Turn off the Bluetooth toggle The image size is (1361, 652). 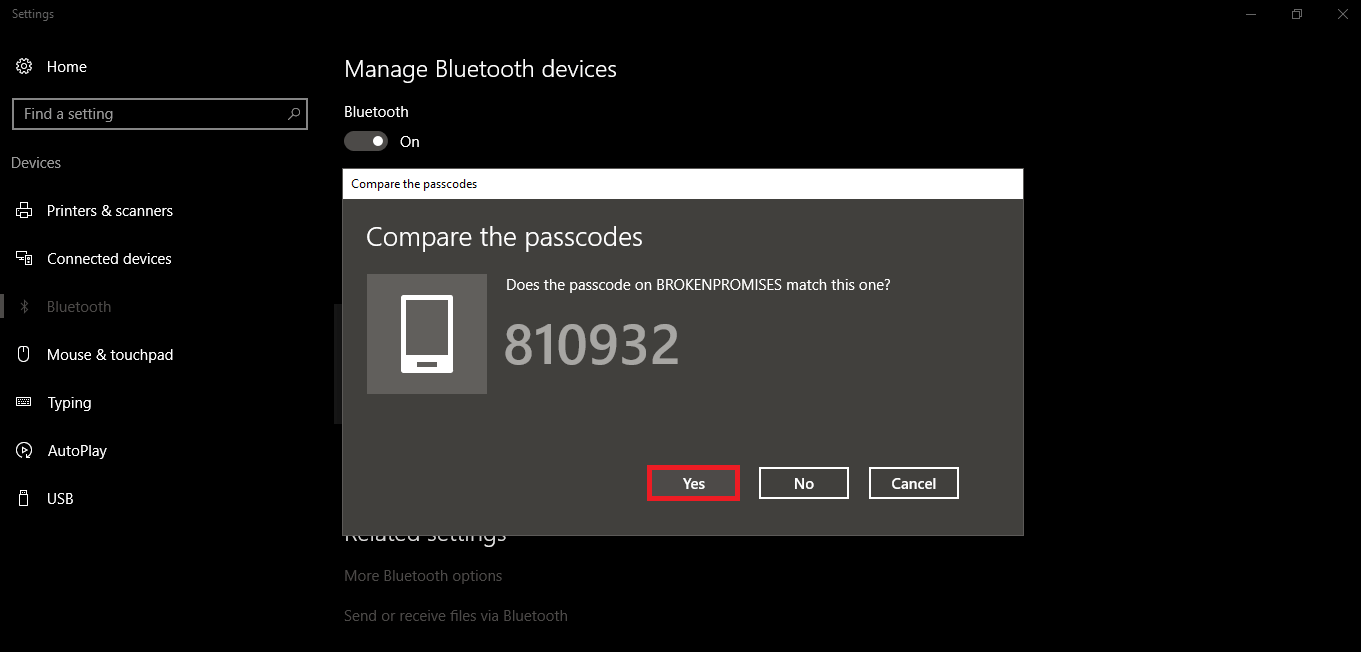pyautogui.click(x=365, y=140)
